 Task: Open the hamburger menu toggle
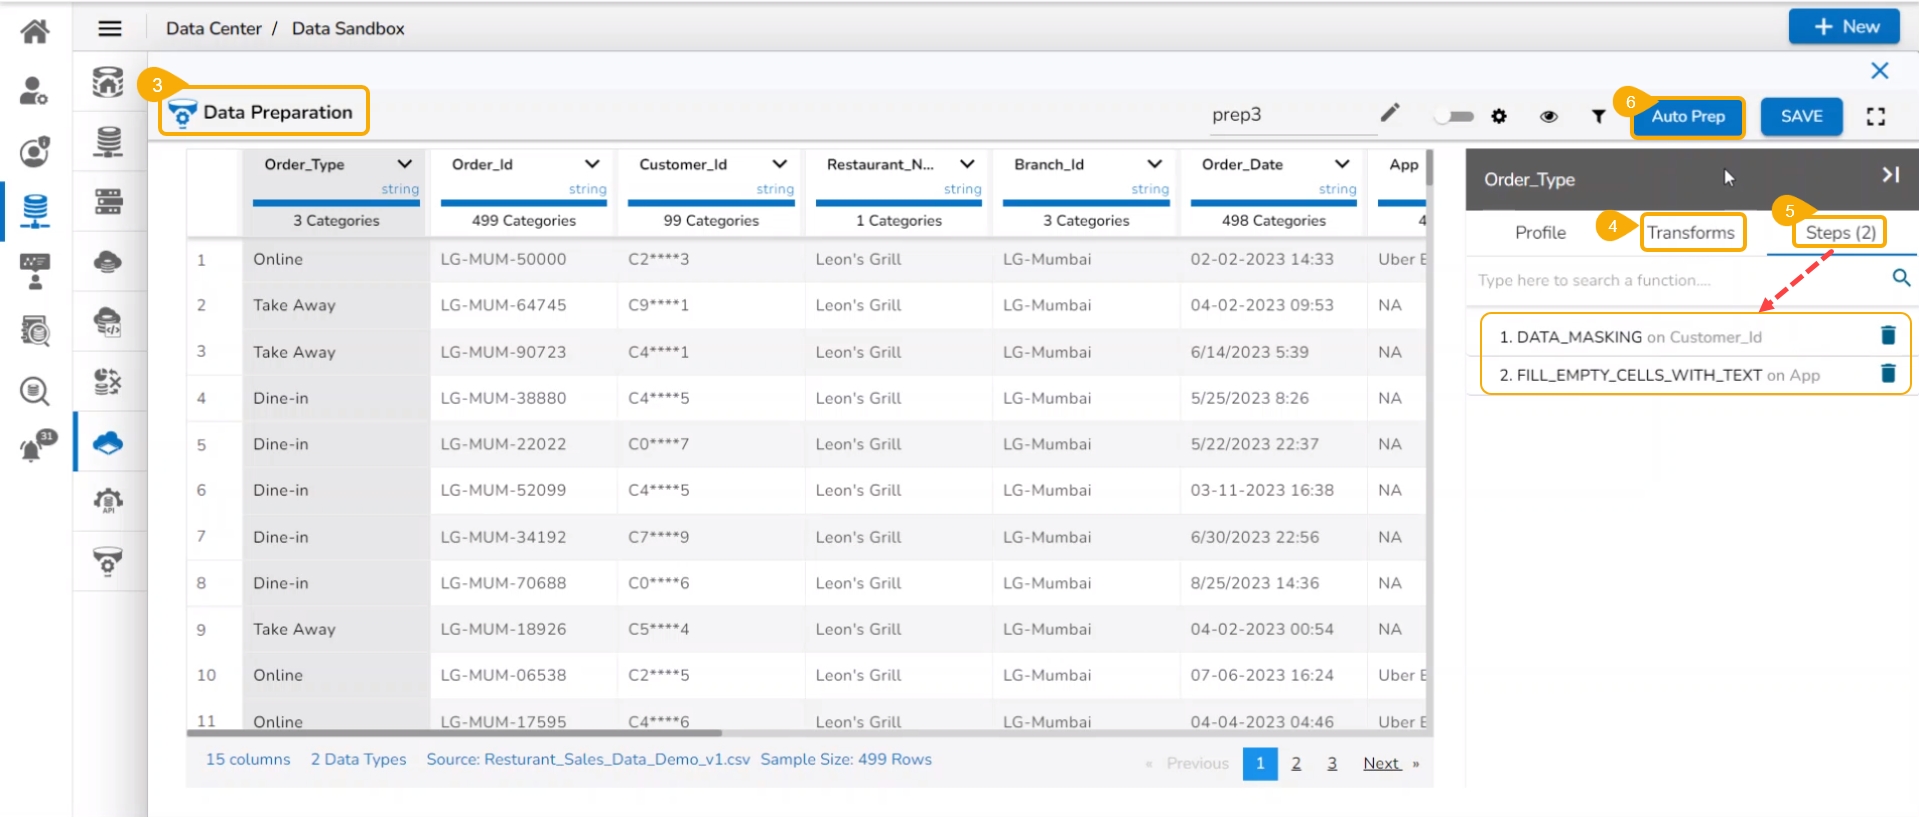coord(110,29)
